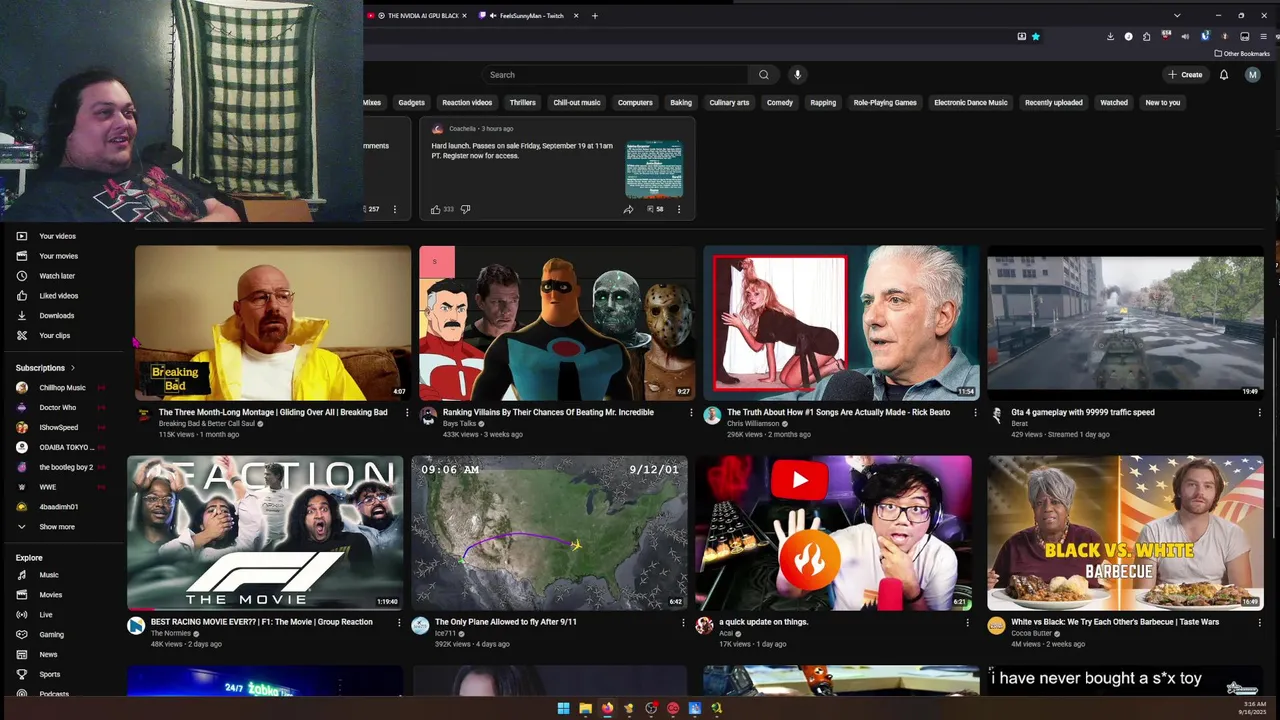Select the Computers filter chip
1280x720 pixels.
click(635, 103)
